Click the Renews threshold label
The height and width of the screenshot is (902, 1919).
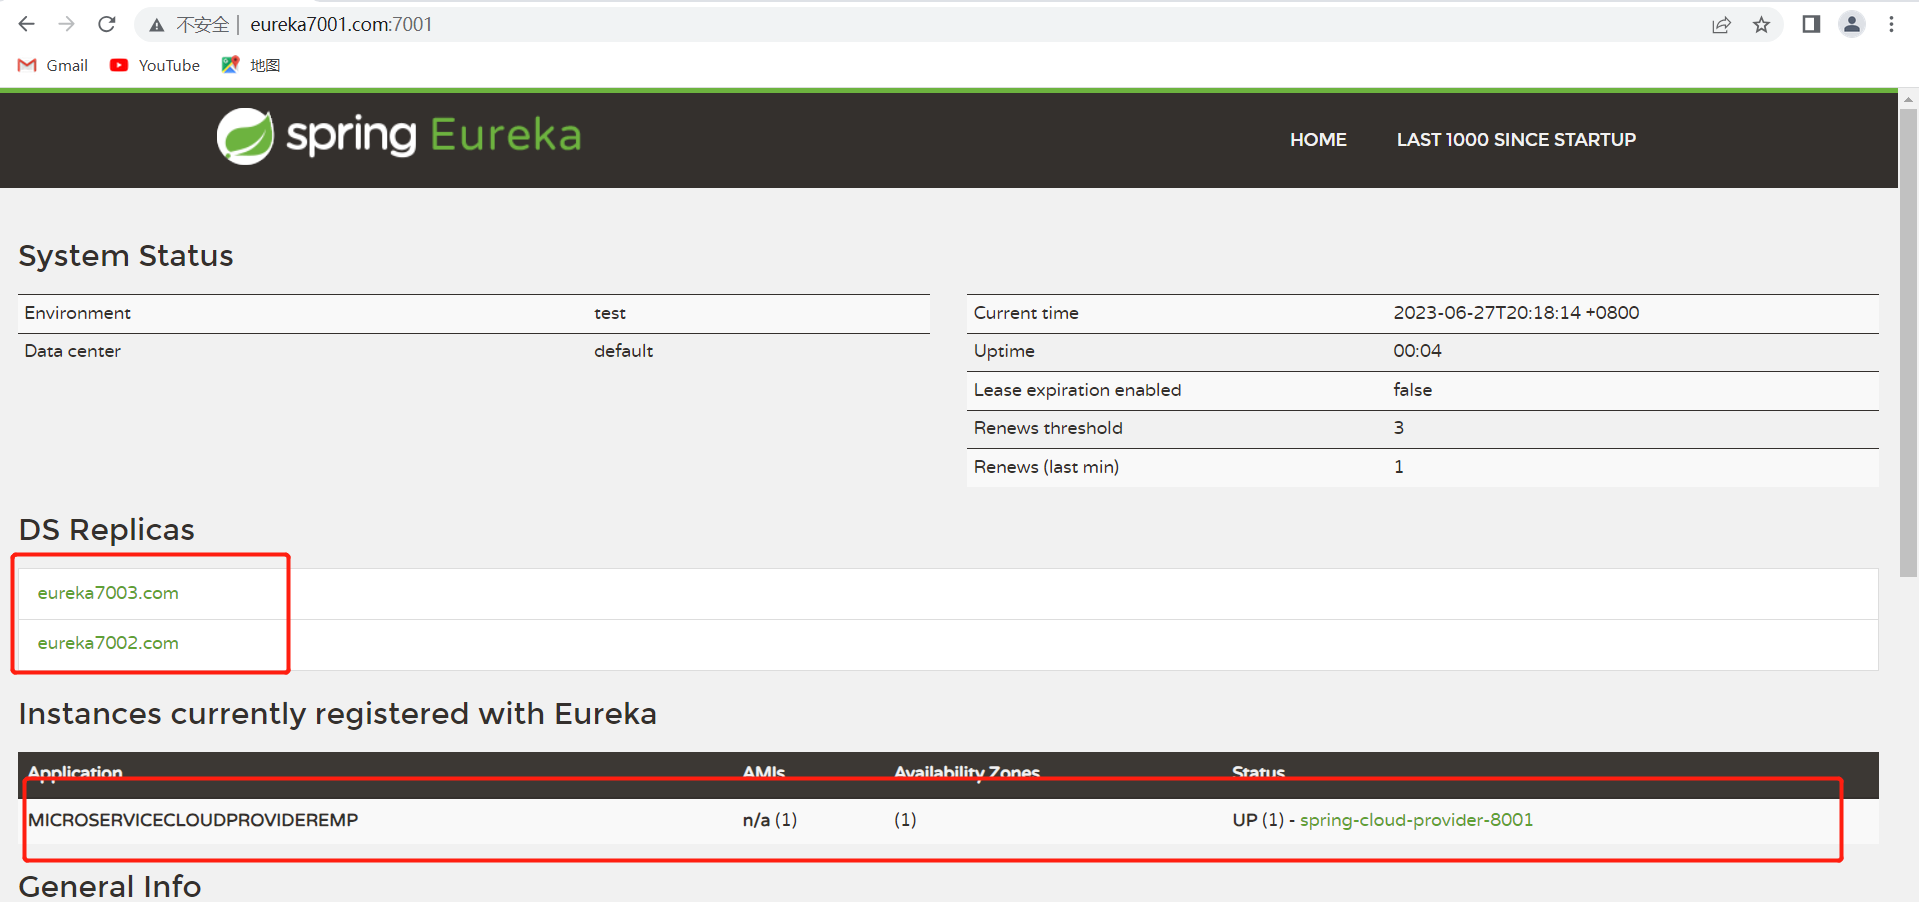click(1048, 428)
